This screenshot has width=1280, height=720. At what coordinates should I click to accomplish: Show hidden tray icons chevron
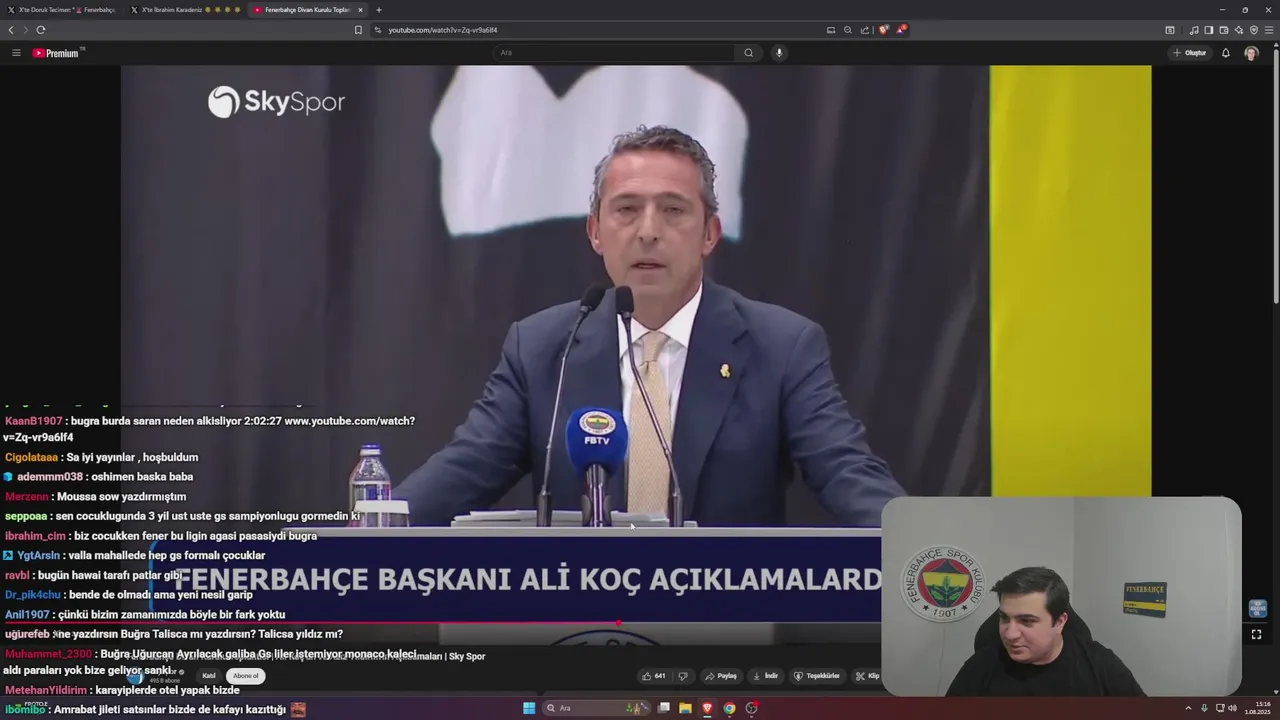[1189, 708]
